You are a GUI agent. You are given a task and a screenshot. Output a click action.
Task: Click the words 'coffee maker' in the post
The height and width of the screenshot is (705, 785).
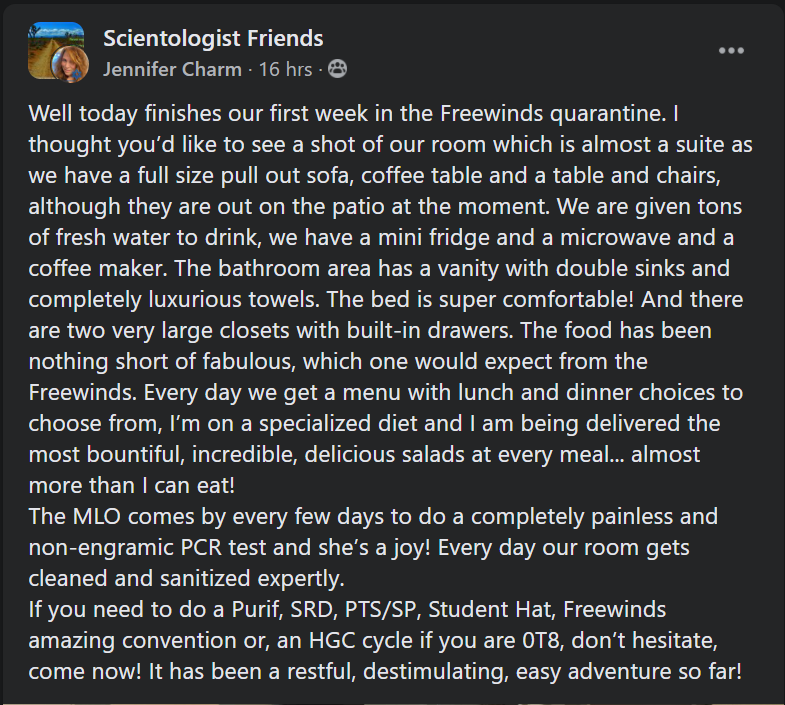97,269
